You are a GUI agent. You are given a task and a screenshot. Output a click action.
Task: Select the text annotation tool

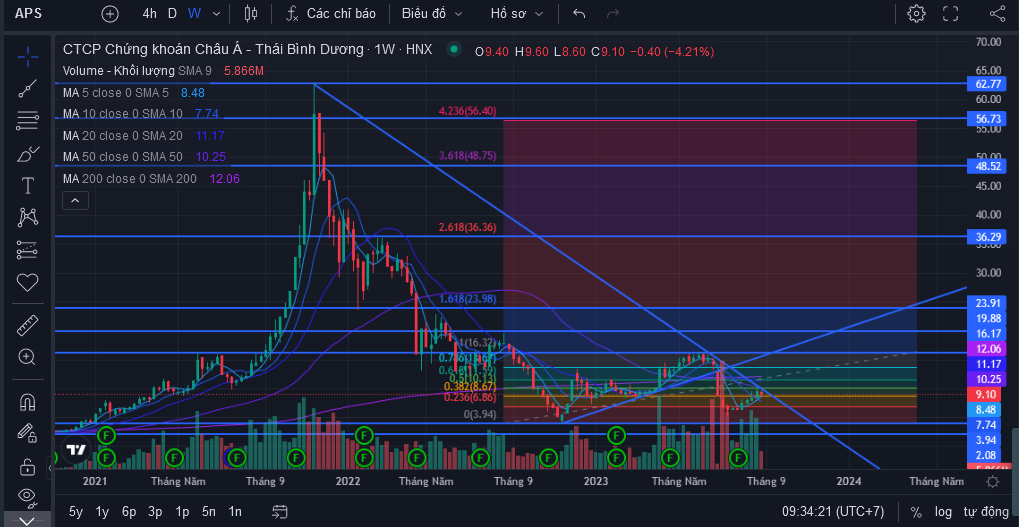(x=27, y=186)
